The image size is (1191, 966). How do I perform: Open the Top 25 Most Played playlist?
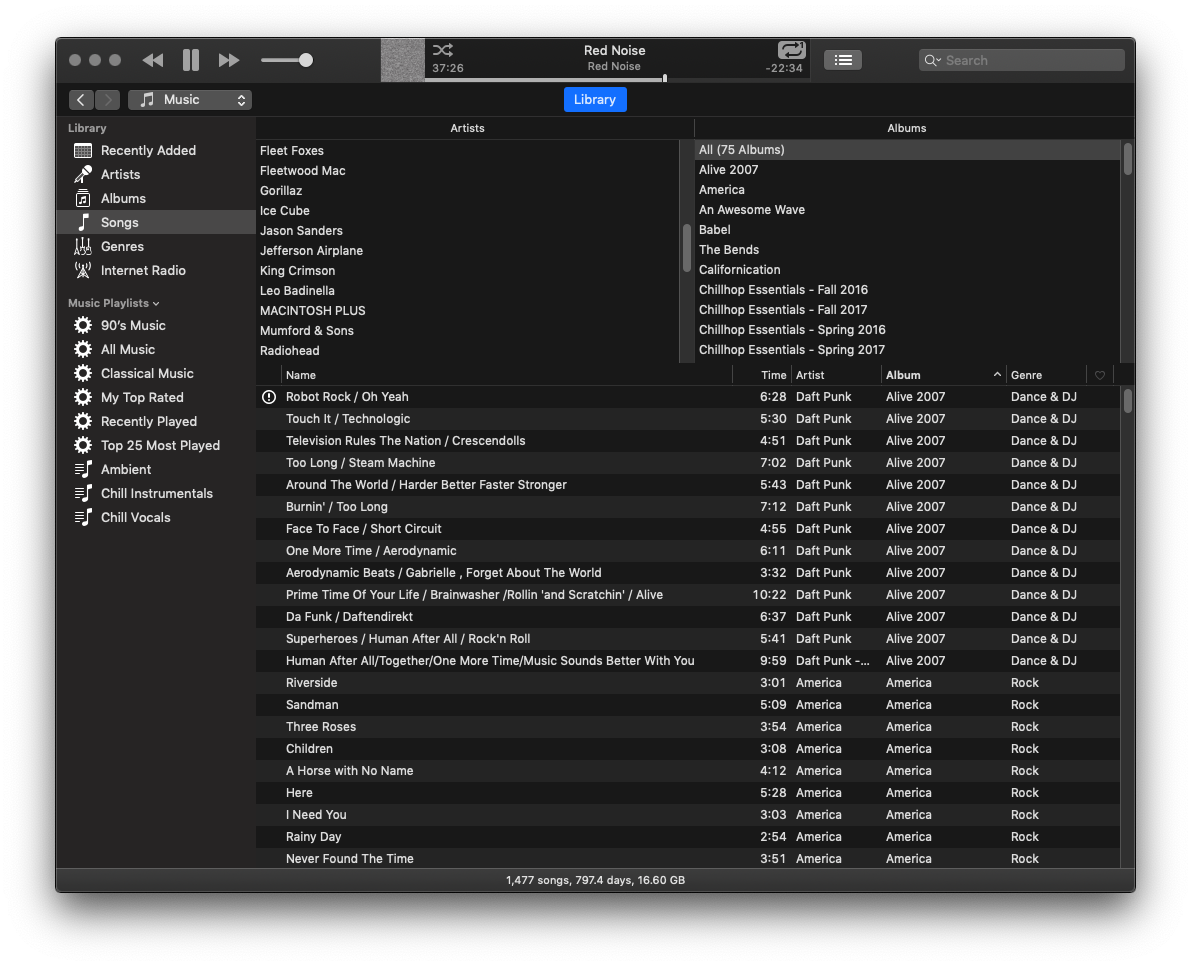tap(156, 445)
